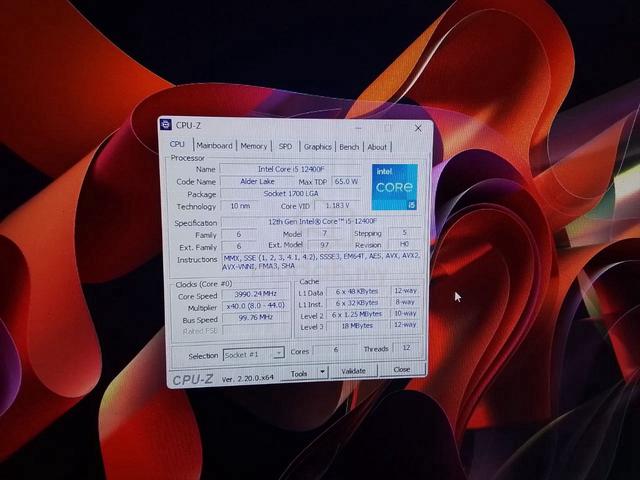
Task: Click the Intel Core i5 logo badge
Action: 394,187
